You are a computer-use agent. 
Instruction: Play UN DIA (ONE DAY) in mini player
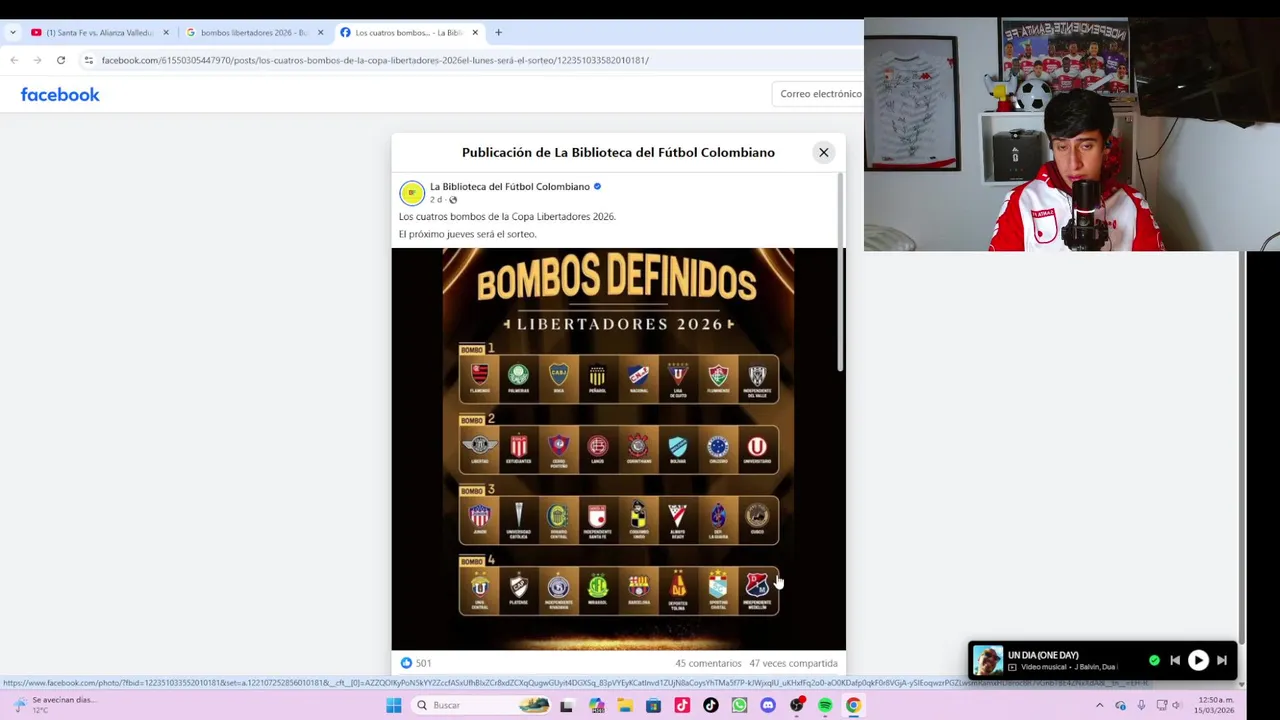click(x=1198, y=661)
